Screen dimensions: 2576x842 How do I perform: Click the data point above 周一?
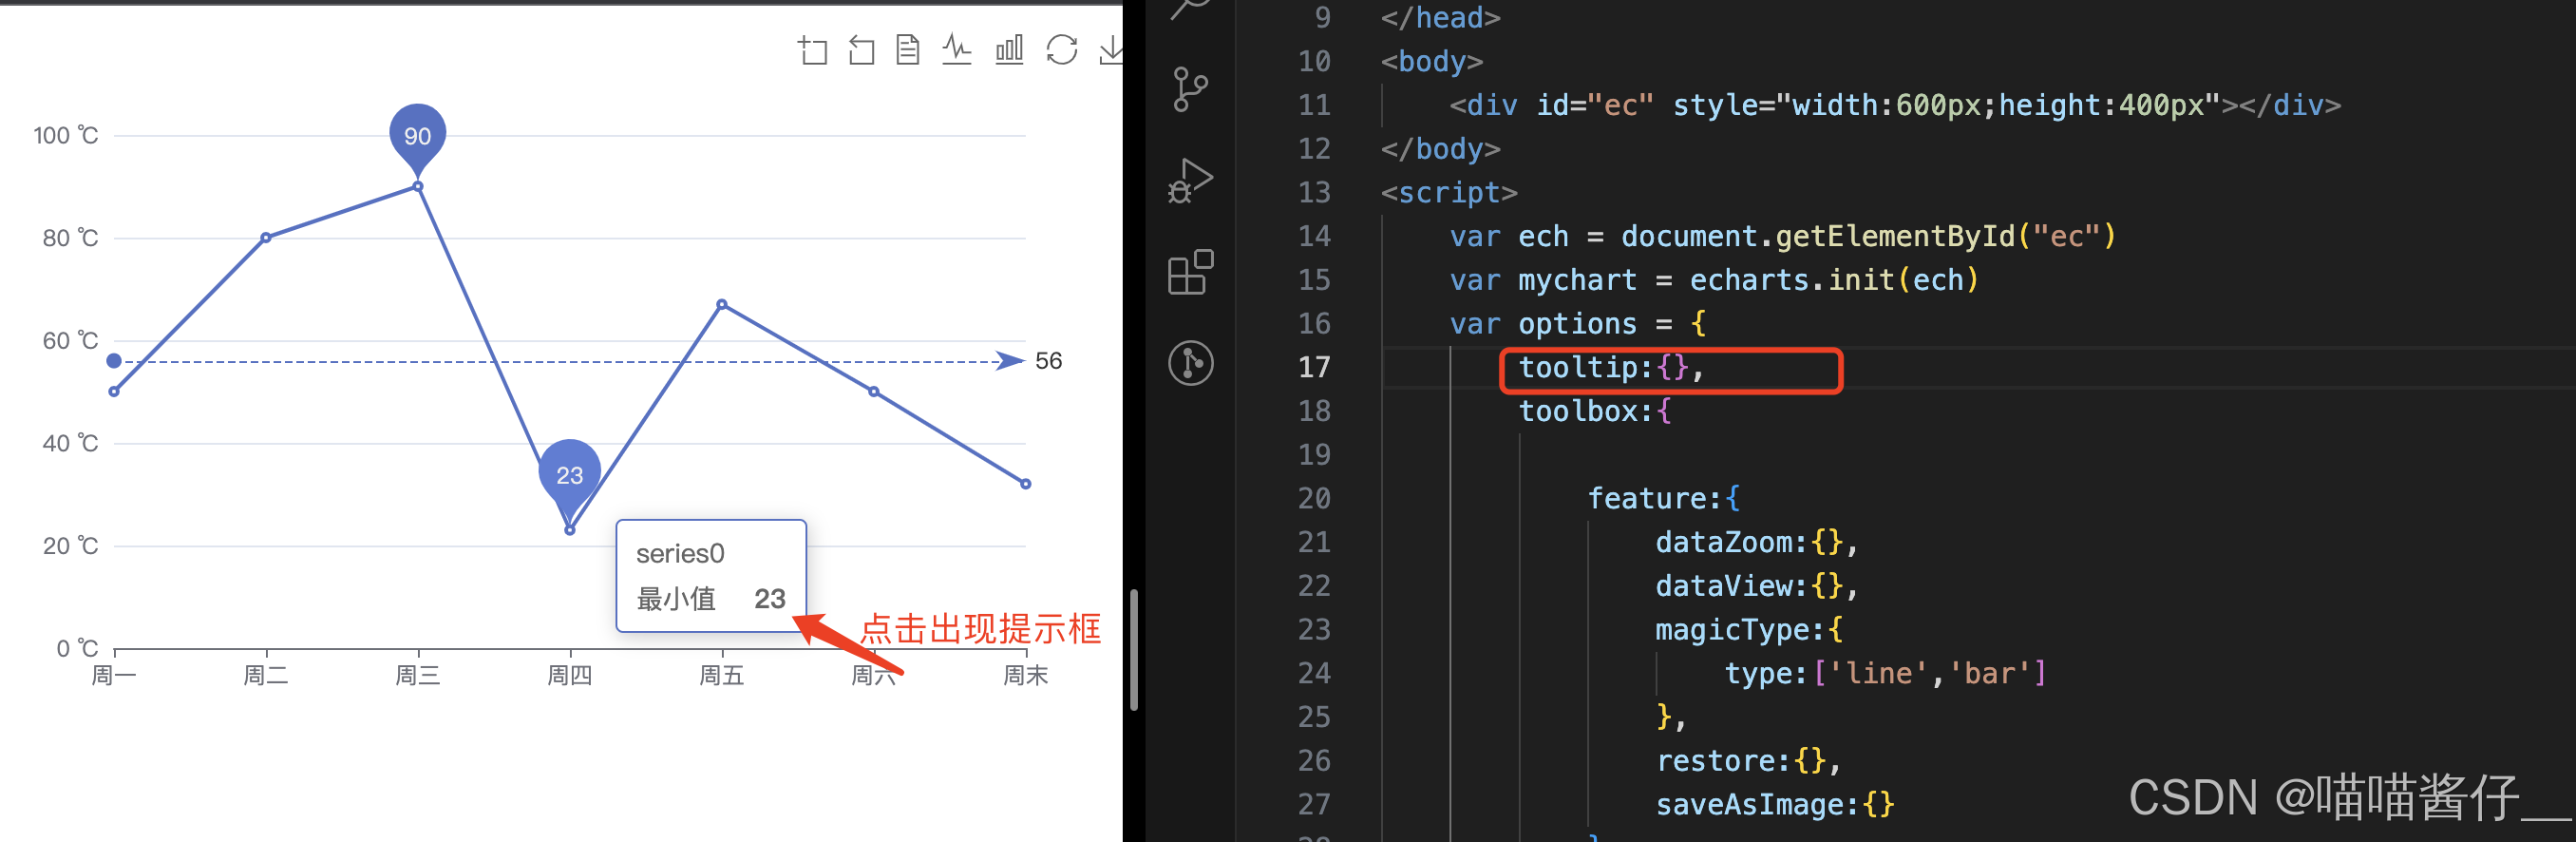pos(114,392)
